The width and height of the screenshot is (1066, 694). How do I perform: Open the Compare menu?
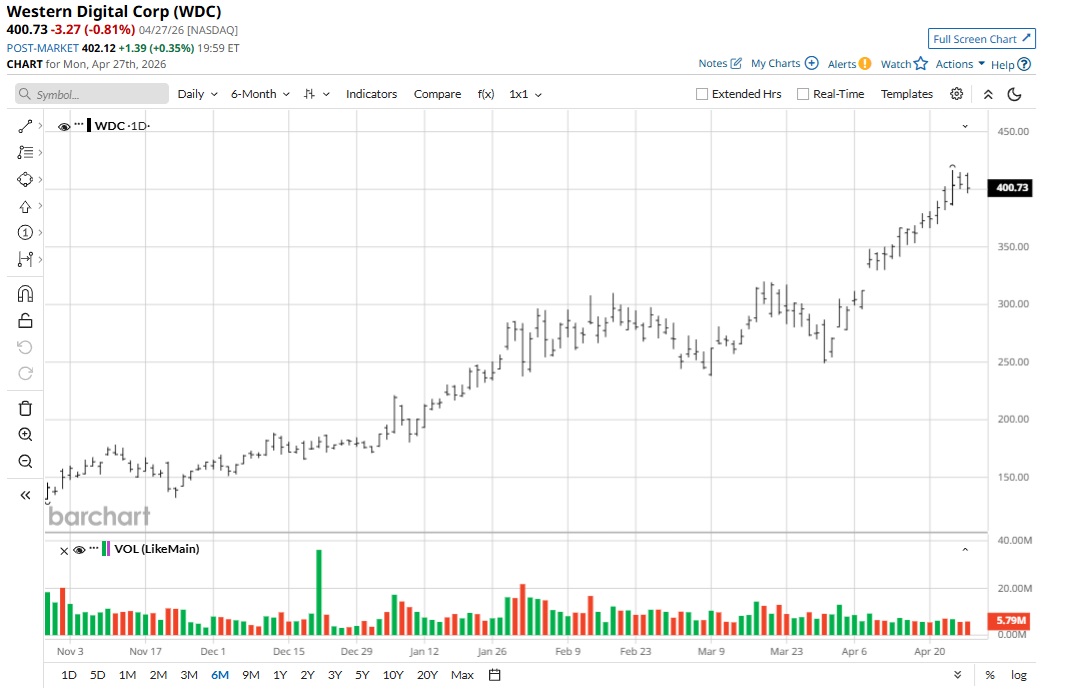tap(437, 94)
